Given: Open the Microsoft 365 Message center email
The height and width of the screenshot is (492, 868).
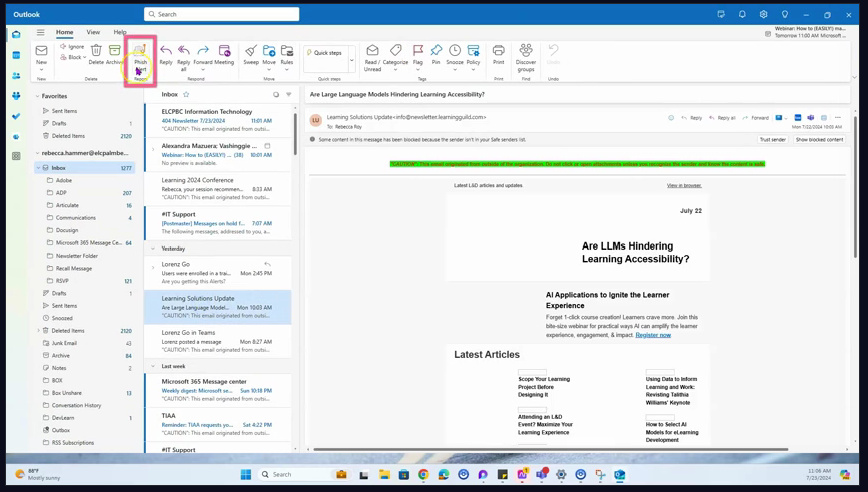Looking at the screenshot, I should coord(218,390).
